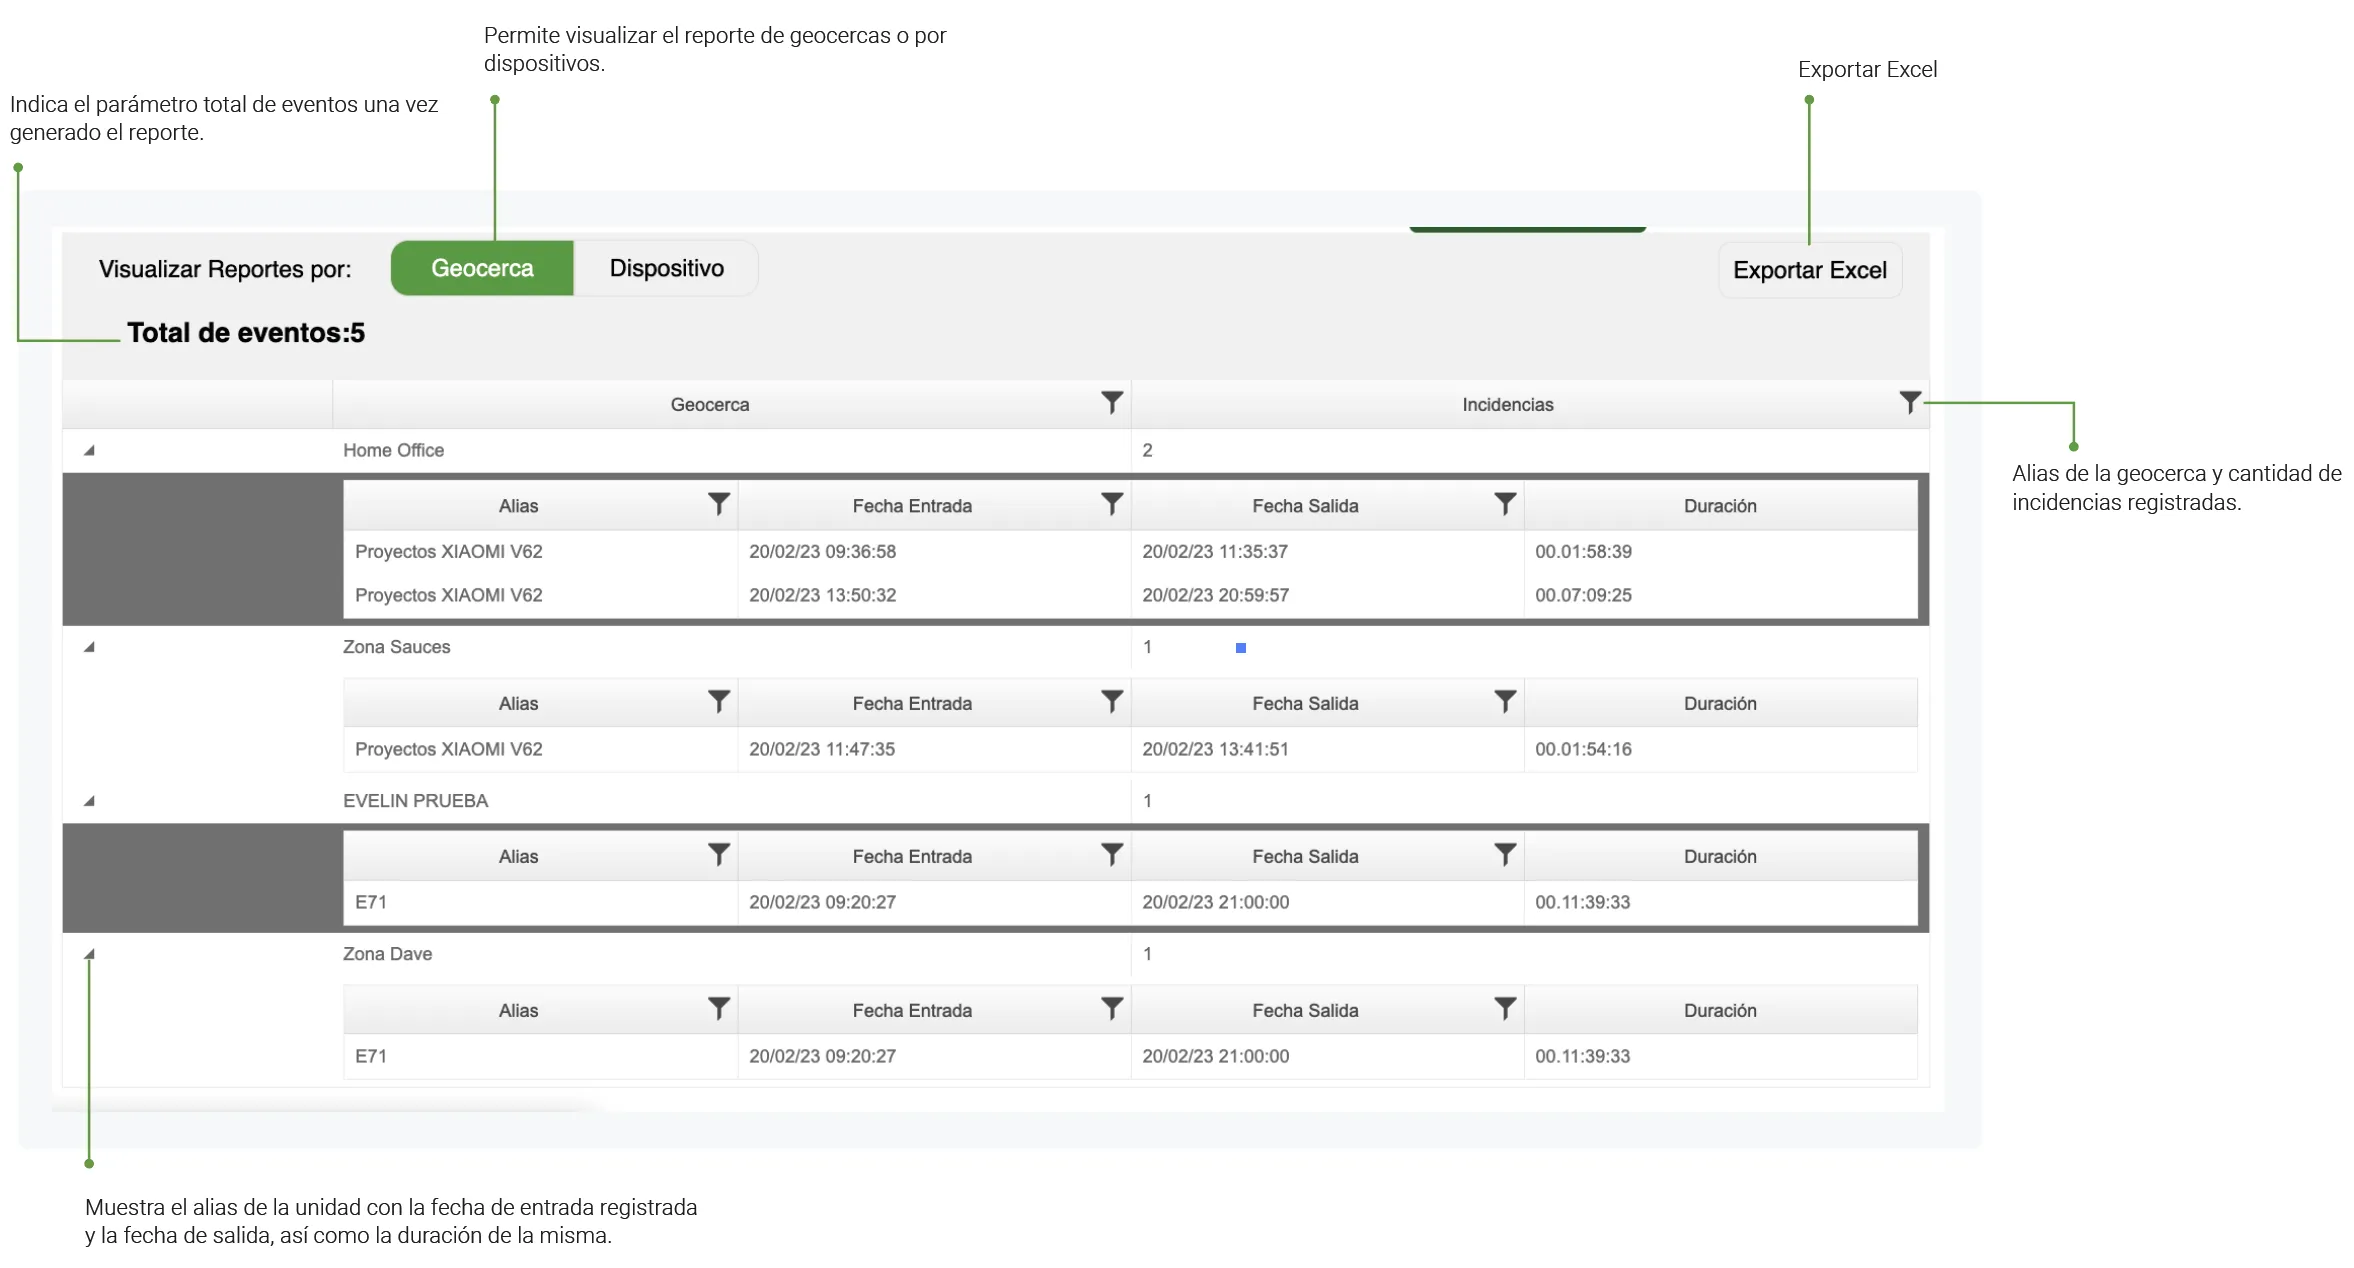The height and width of the screenshot is (1268, 2354).
Task: Select the E71 row under Zona Dave
Action: (1130, 1056)
